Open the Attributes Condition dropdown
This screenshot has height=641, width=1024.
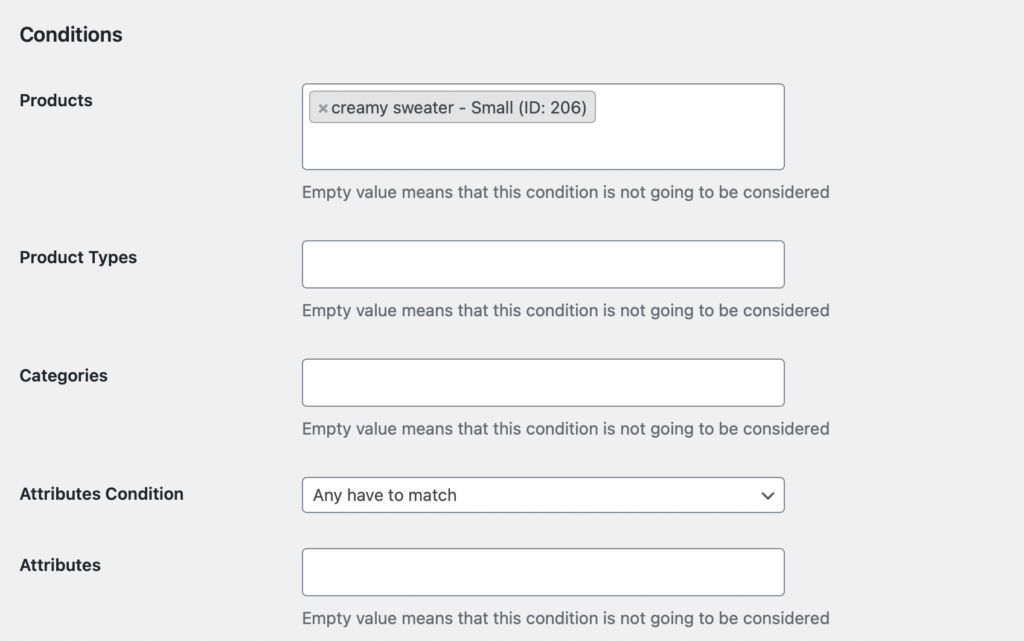click(x=543, y=495)
